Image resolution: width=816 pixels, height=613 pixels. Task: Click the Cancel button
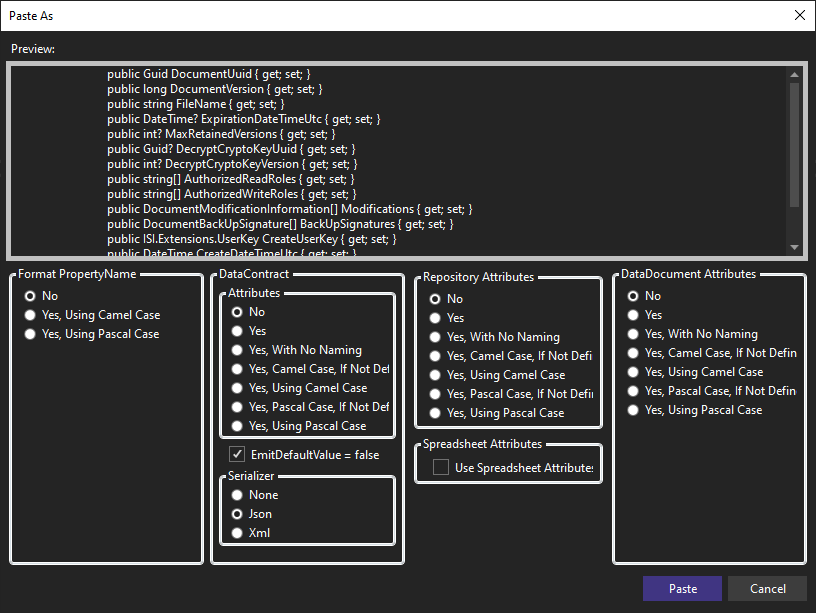767,588
